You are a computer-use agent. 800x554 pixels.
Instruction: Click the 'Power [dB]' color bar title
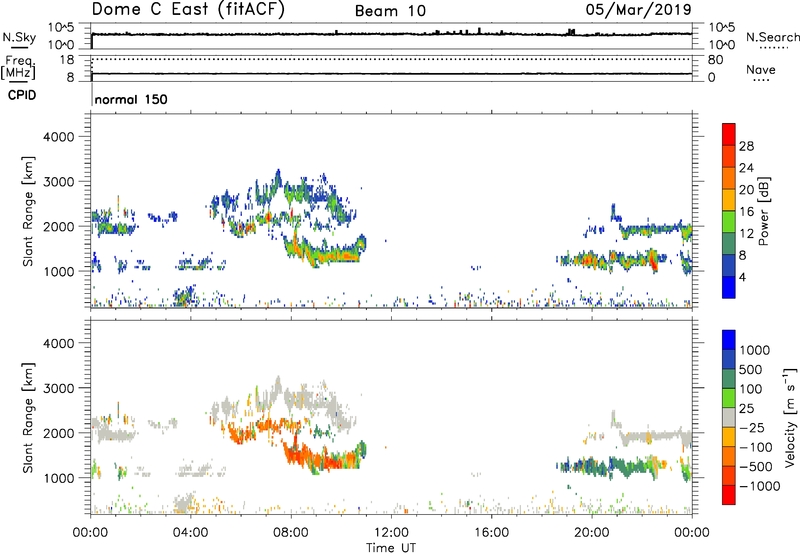pyautogui.click(x=763, y=211)
